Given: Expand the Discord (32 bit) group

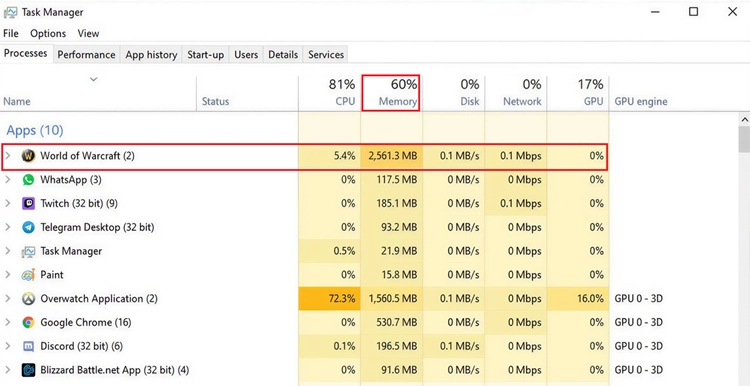Looking at the screenshot, I should (x=8, y=346).
